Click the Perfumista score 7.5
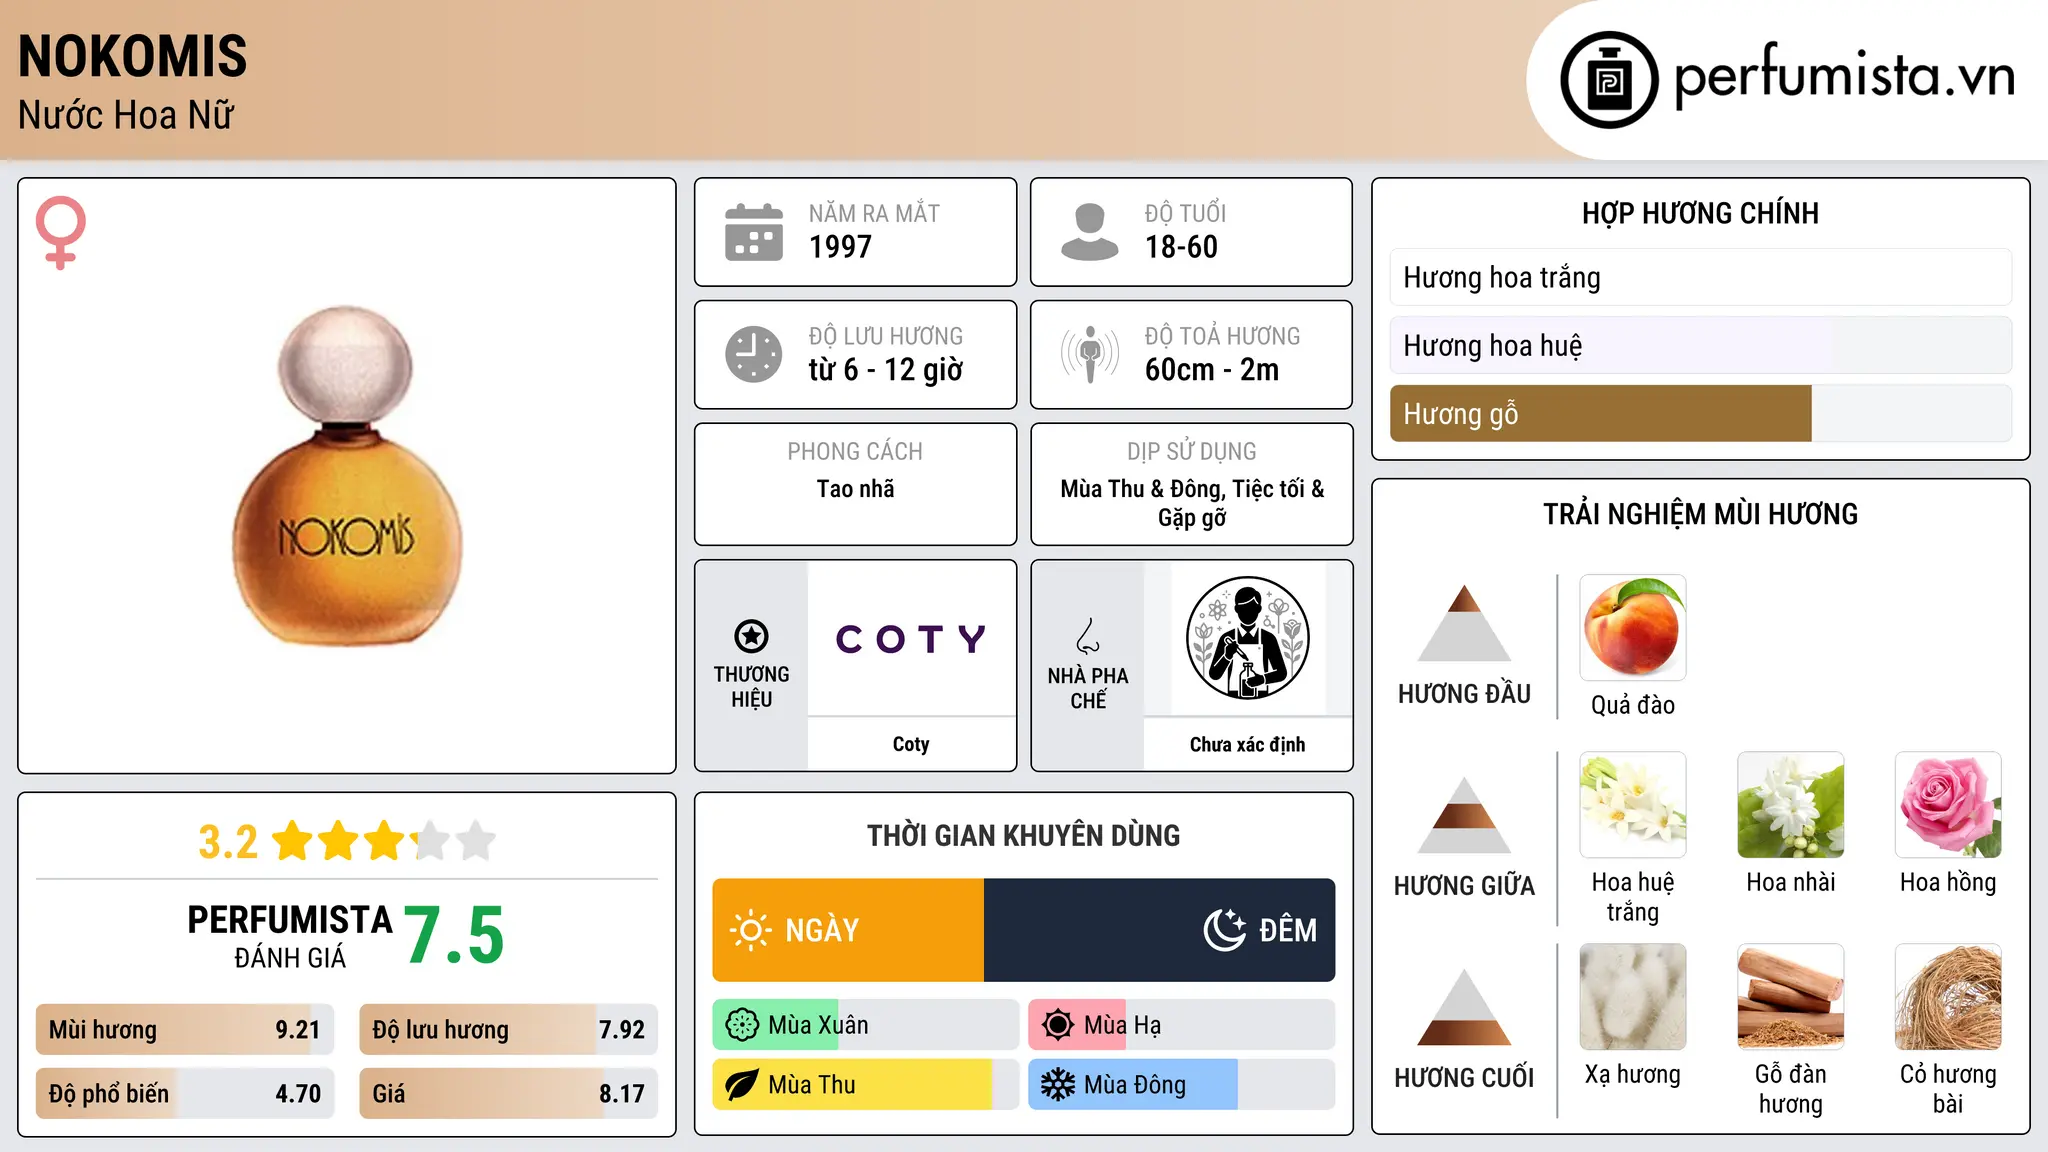 (454, 935)
